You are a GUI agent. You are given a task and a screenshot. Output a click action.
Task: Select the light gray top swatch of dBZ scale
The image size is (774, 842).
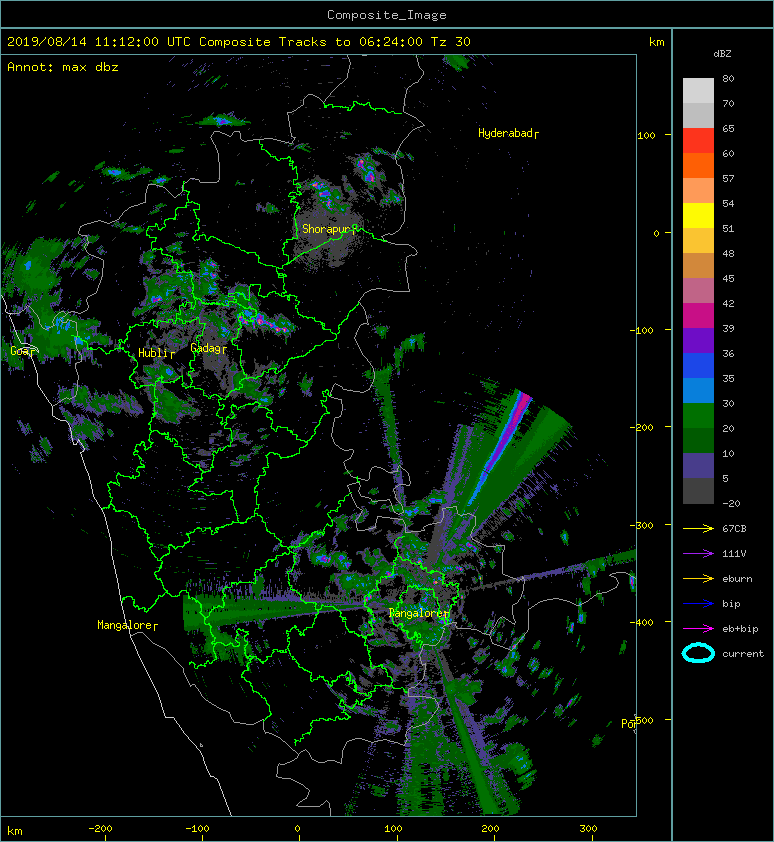(698, 90)
